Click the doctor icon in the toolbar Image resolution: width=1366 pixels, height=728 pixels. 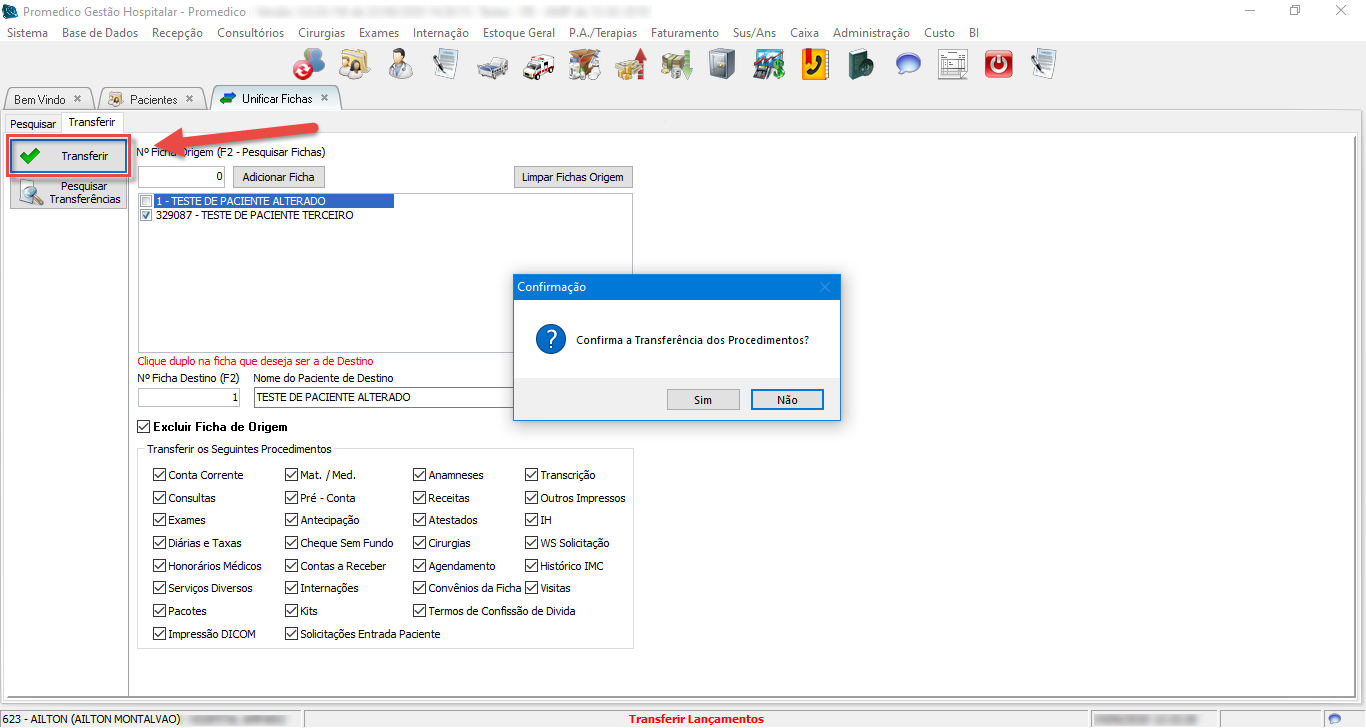(400, 65)
